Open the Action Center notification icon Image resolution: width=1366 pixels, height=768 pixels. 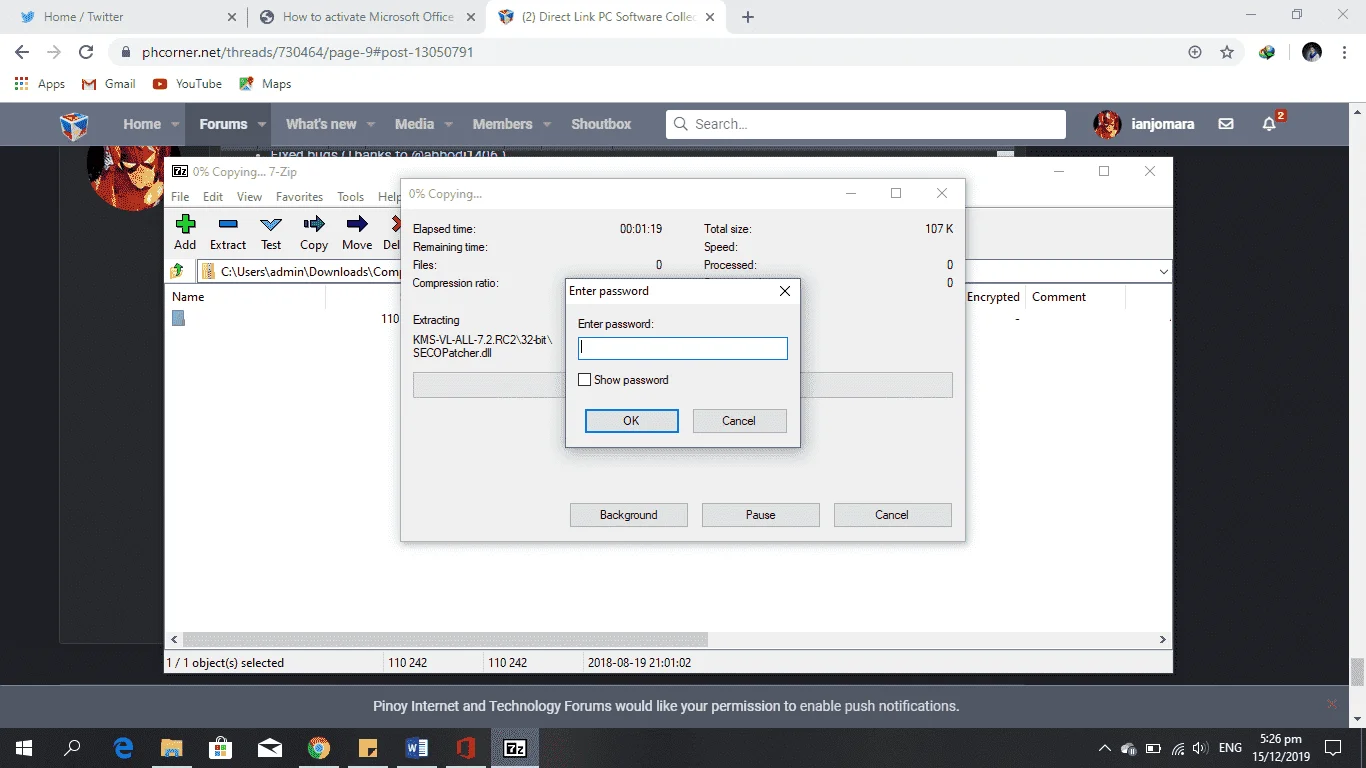tap(1332, 748)
